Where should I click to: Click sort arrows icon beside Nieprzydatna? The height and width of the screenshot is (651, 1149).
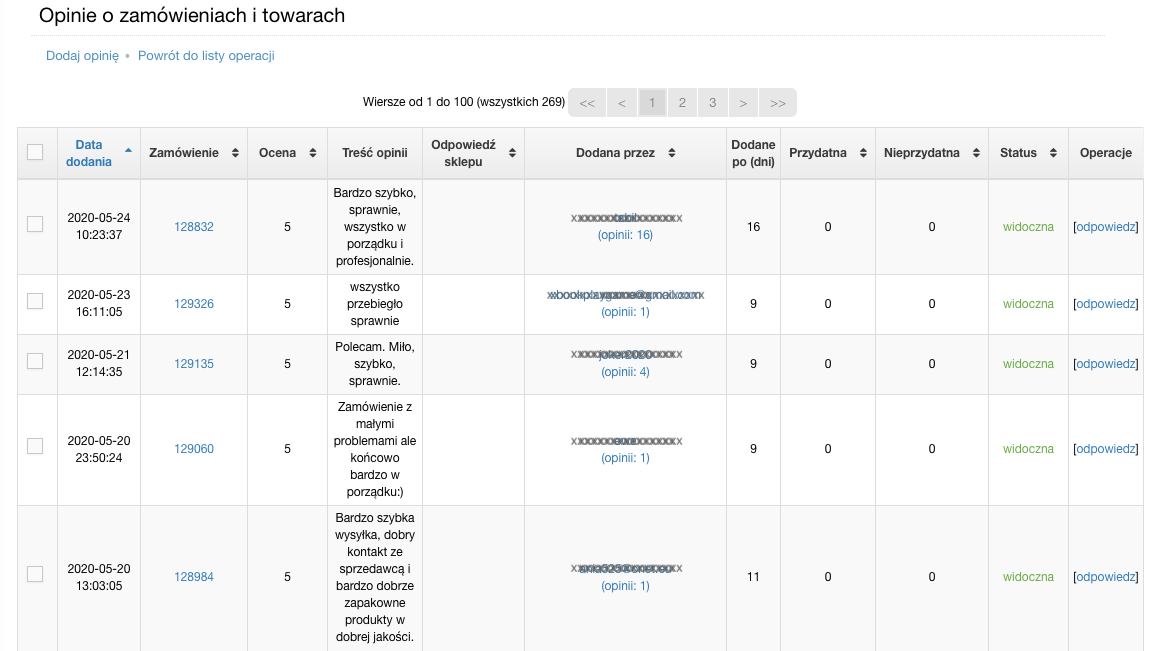coord(976,152)
